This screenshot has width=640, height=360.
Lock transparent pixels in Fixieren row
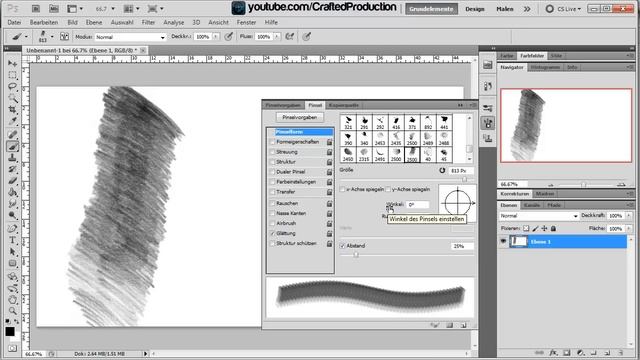point(526,229)
